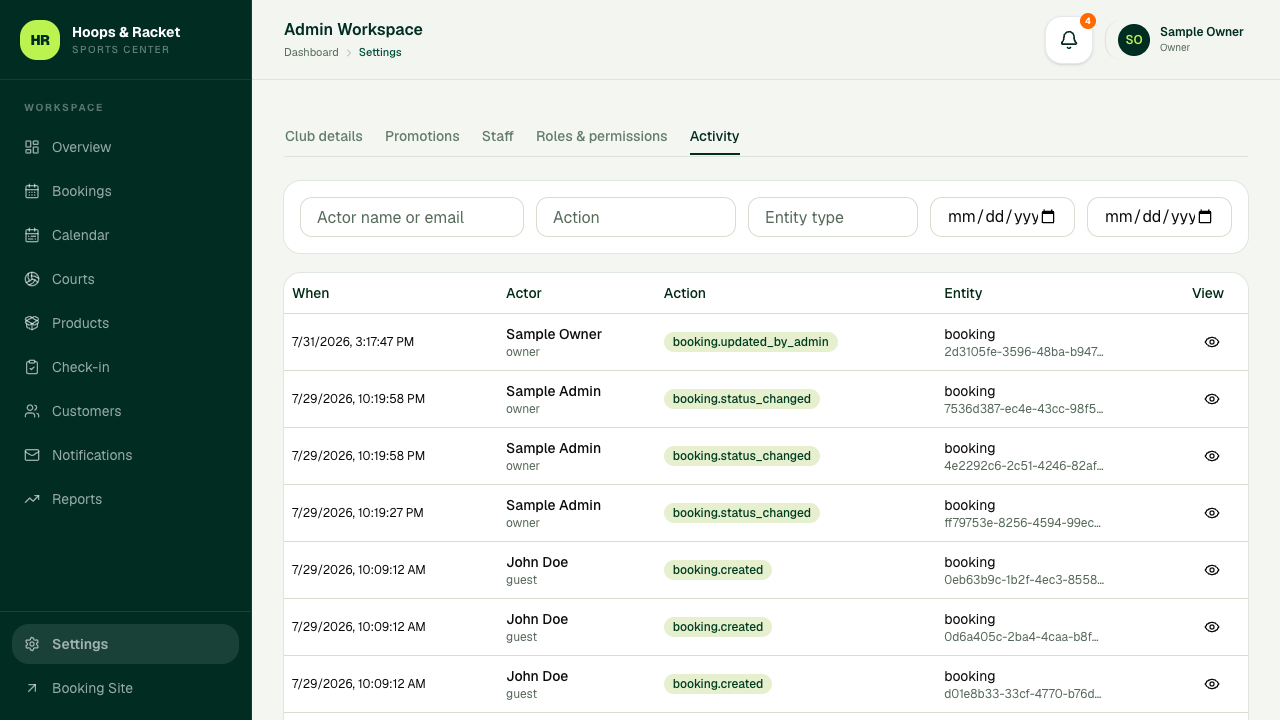
Task: Click timestamp 7/31/2026, 3:17:47 PM
Action: 353,342
